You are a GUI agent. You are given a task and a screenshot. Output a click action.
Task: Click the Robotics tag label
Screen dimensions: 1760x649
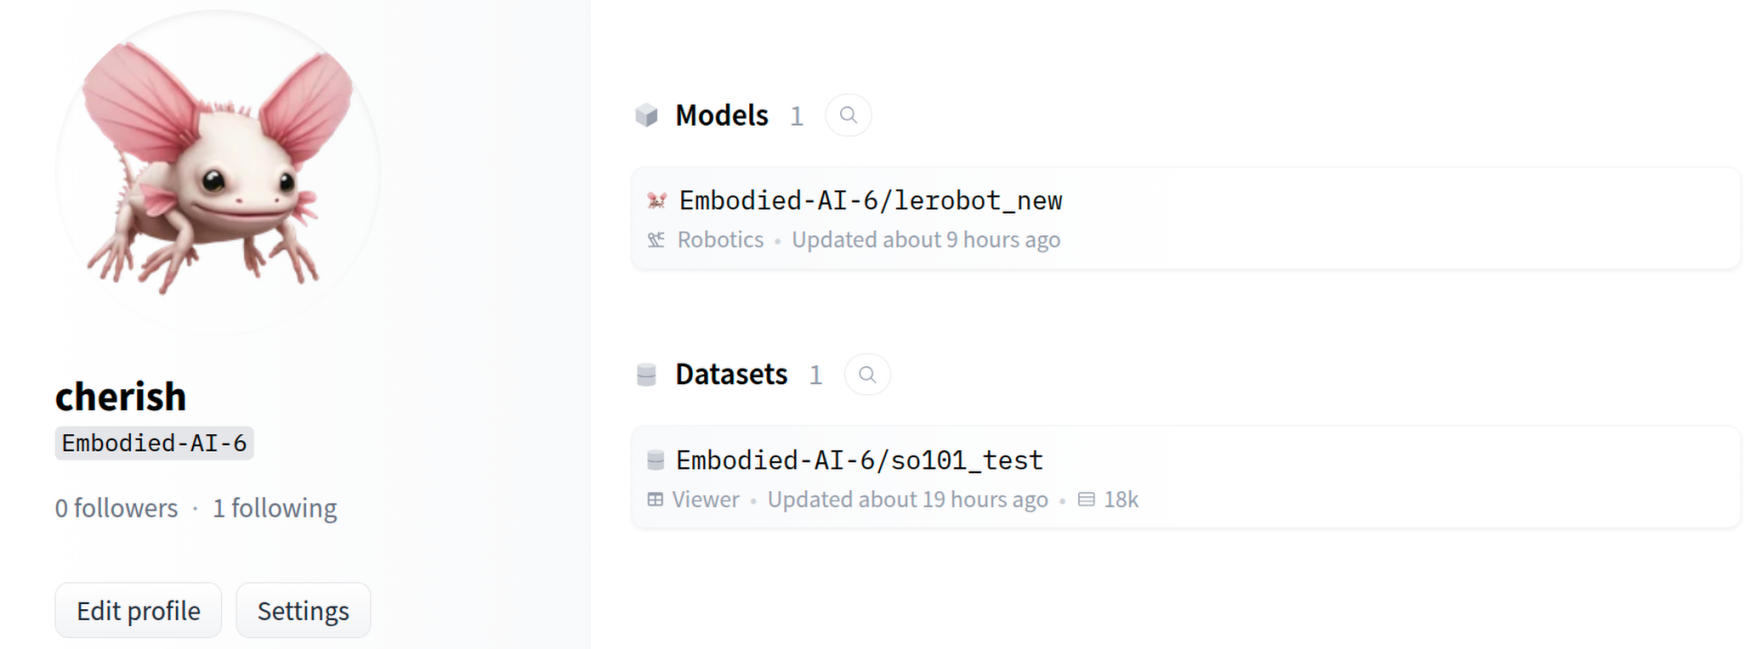(721, 240)
